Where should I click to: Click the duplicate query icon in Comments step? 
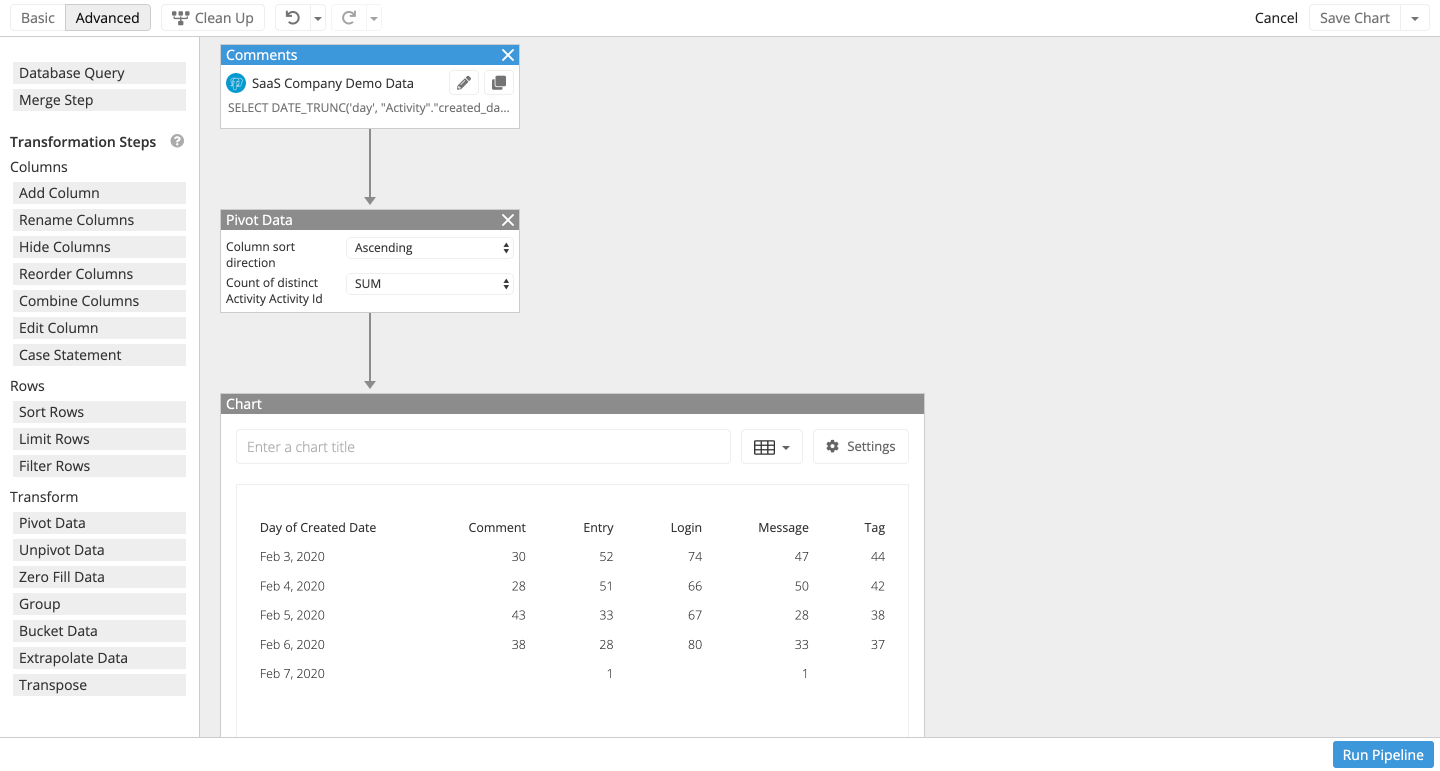[x=499, y=83]
